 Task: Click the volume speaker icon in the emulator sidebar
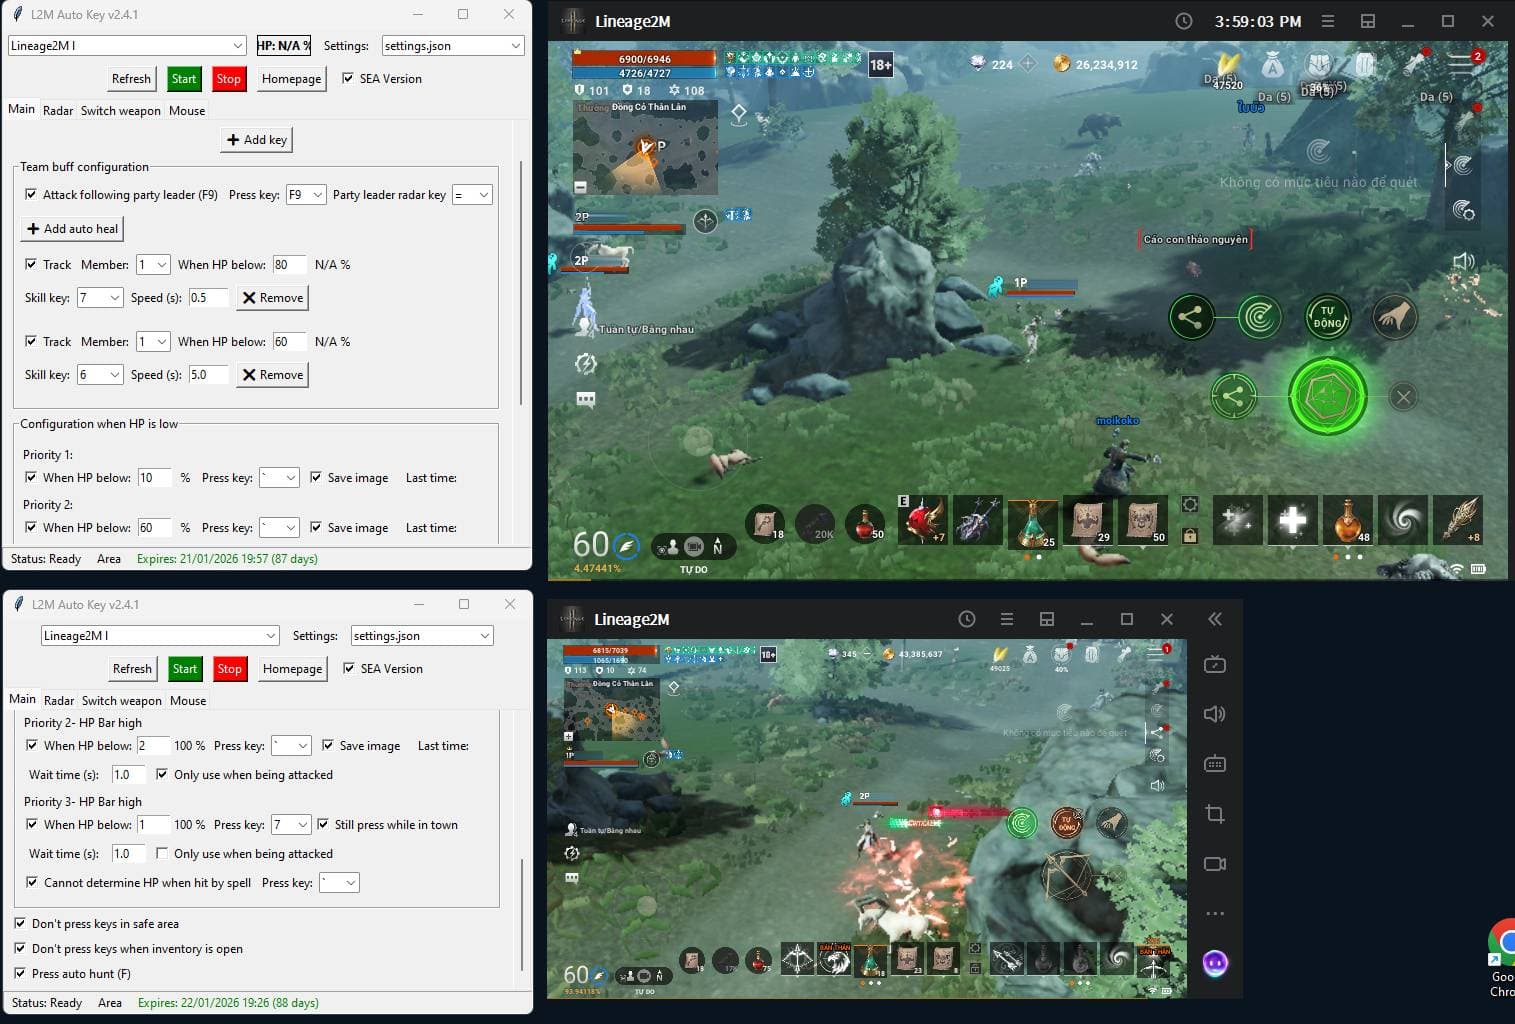click(x=1215, y=714)
